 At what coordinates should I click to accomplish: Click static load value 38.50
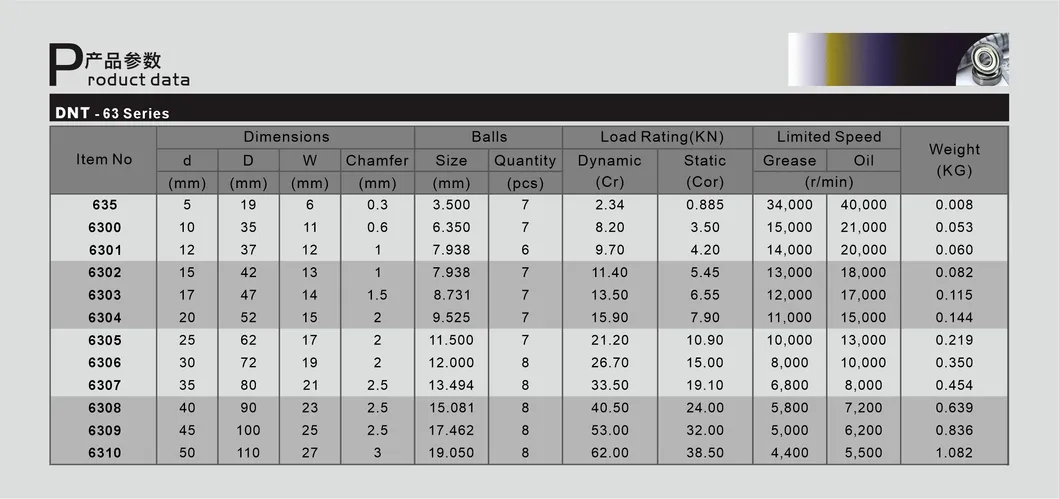coord(705,453)
